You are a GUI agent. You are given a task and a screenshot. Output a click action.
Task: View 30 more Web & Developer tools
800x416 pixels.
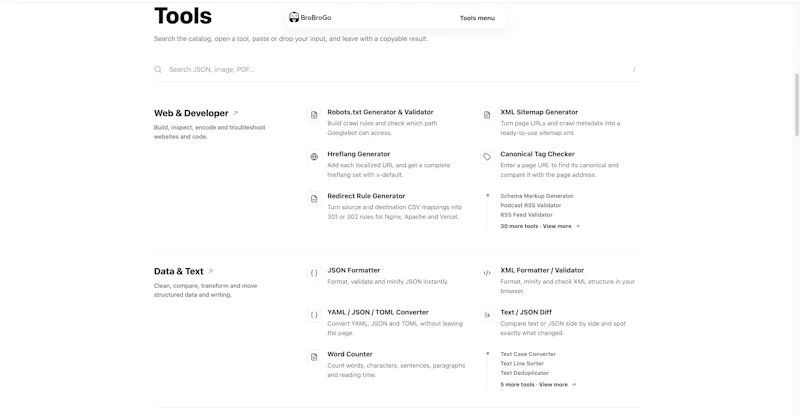(x=540, y=226)
